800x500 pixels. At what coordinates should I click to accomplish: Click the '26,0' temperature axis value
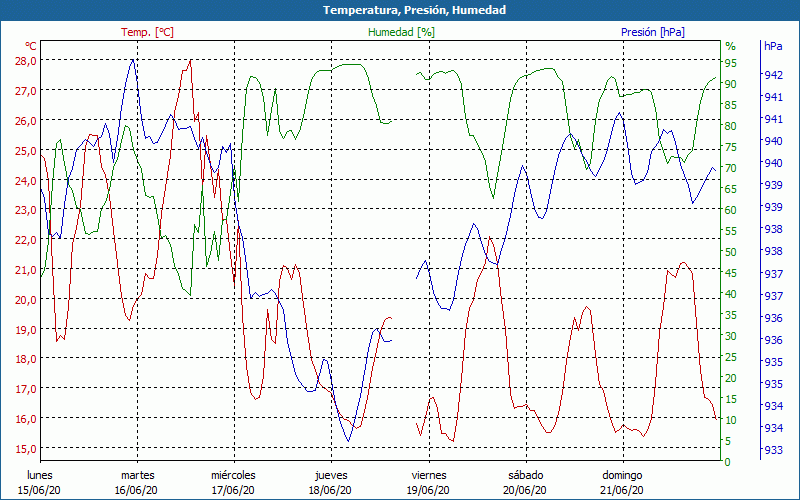[x=26, y=121]
